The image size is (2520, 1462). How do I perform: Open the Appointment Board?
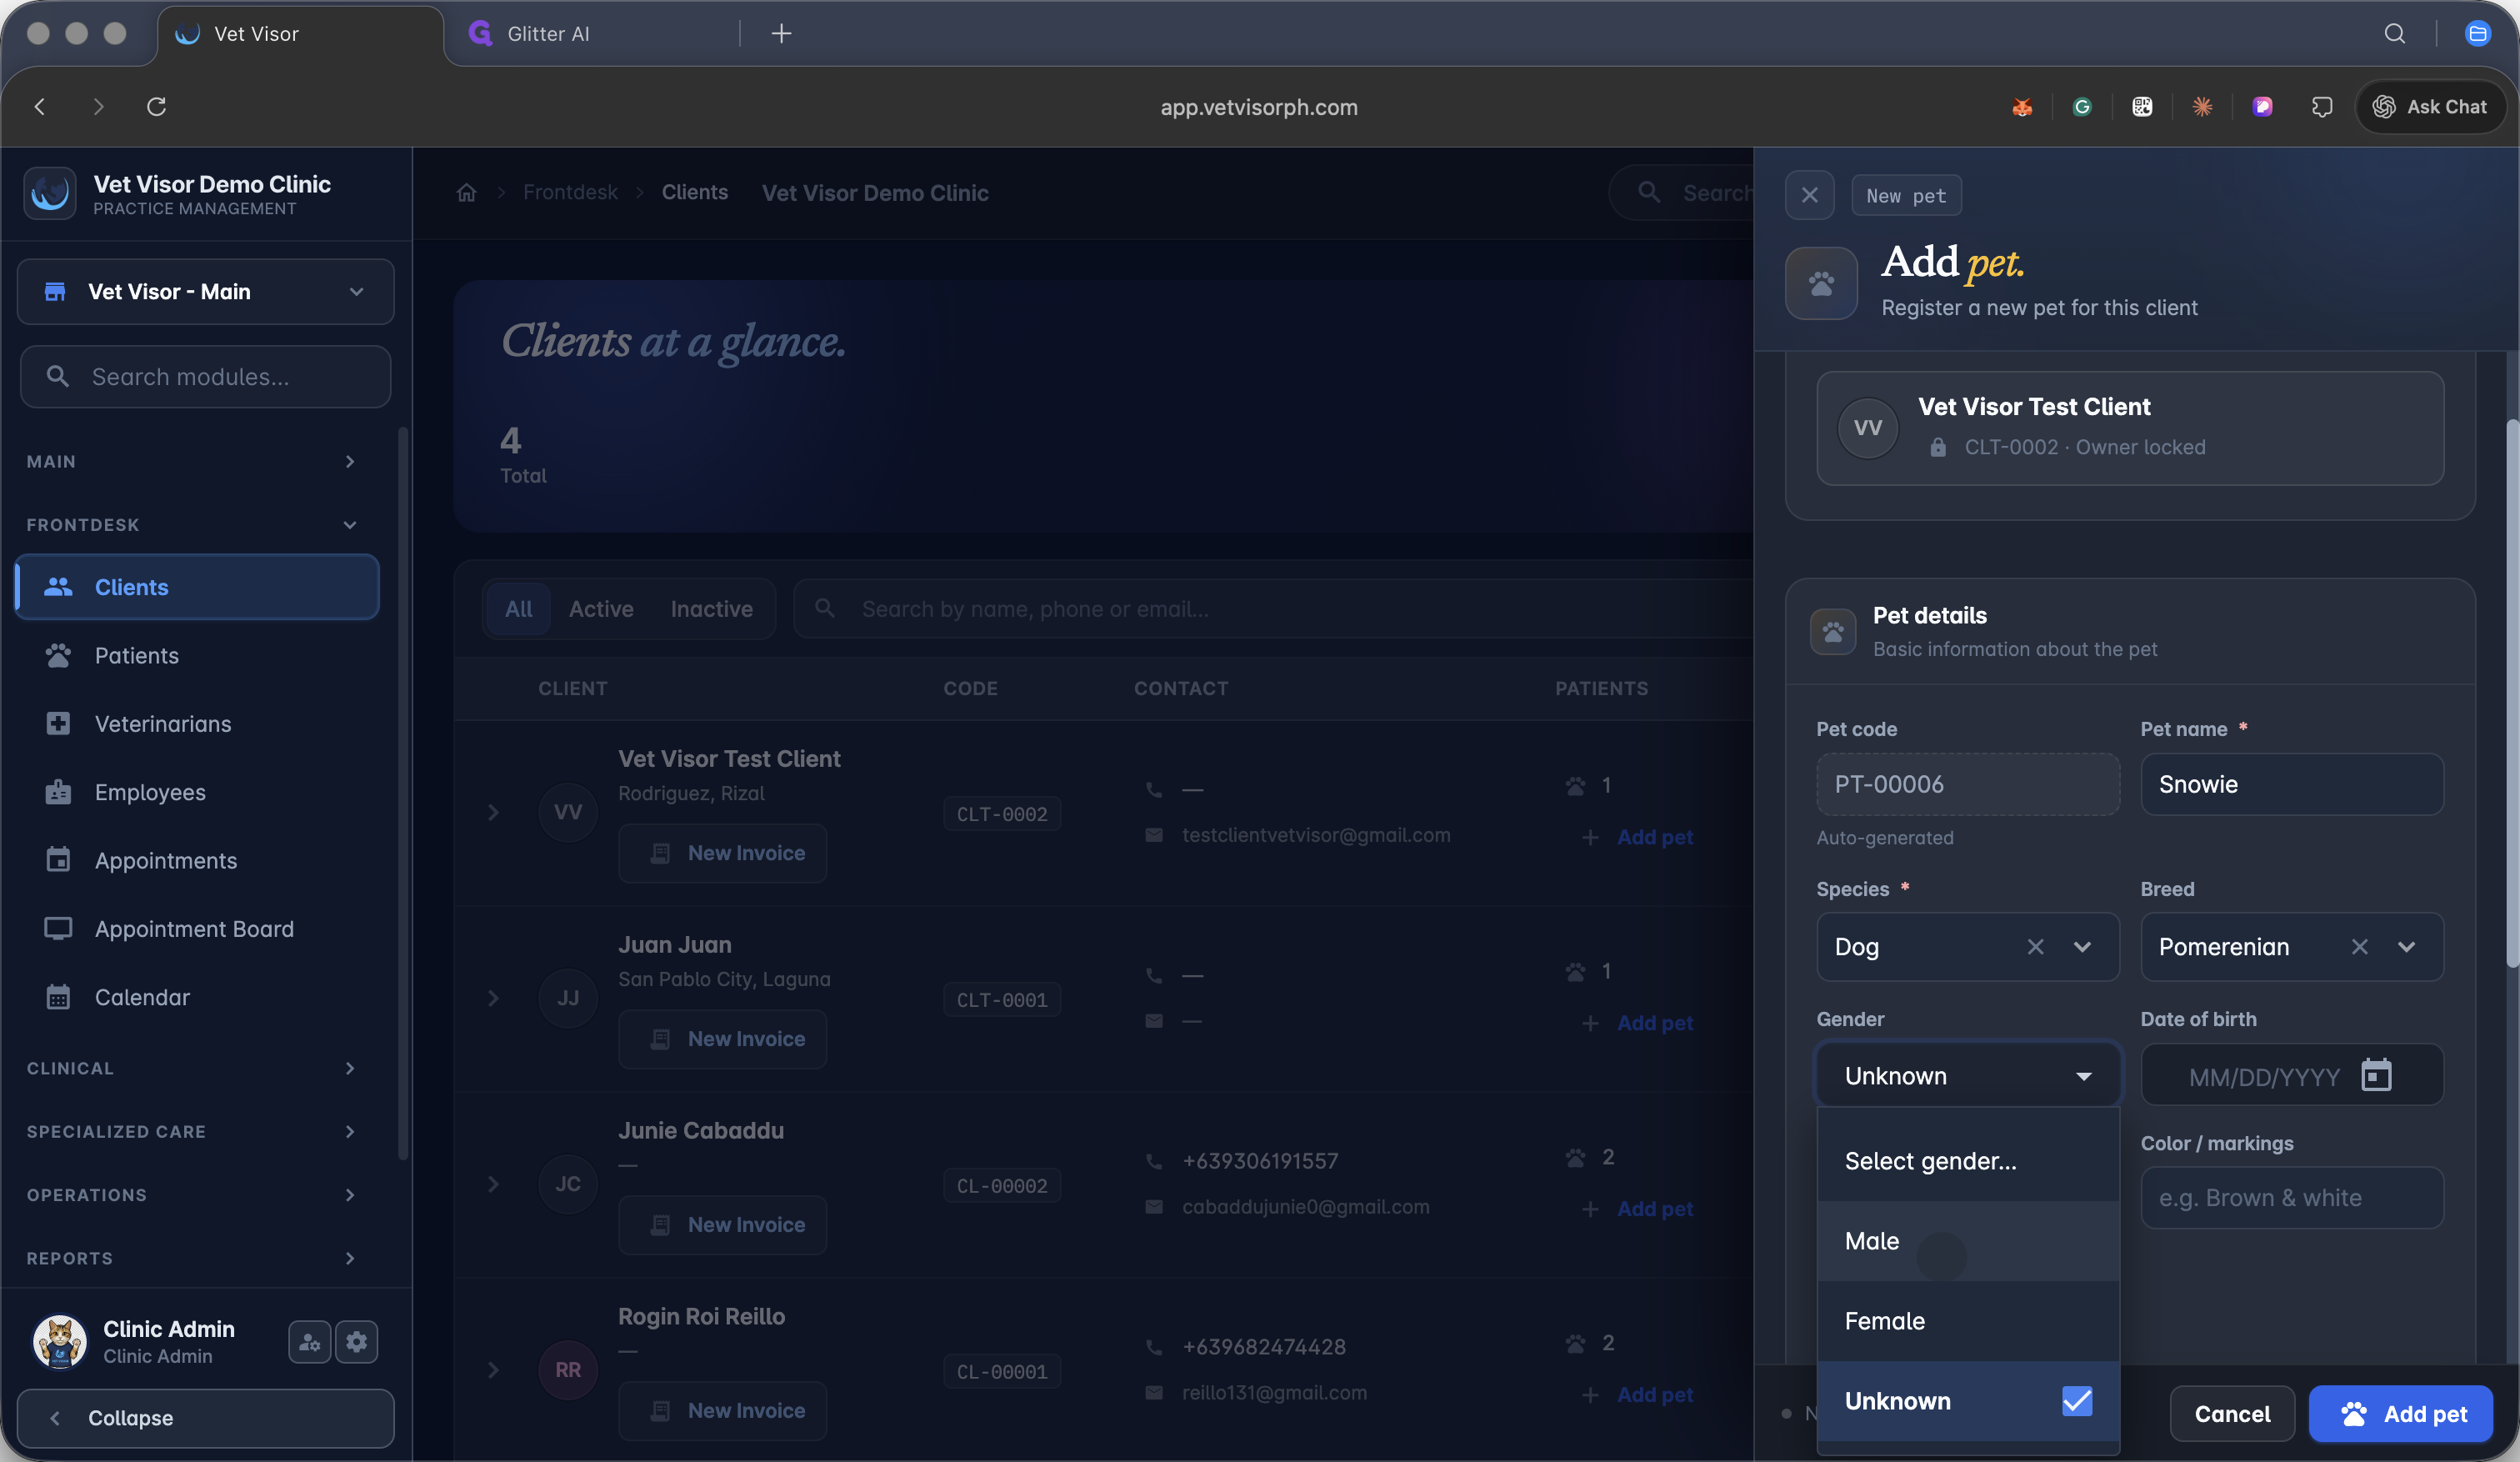tap(197, 928)
